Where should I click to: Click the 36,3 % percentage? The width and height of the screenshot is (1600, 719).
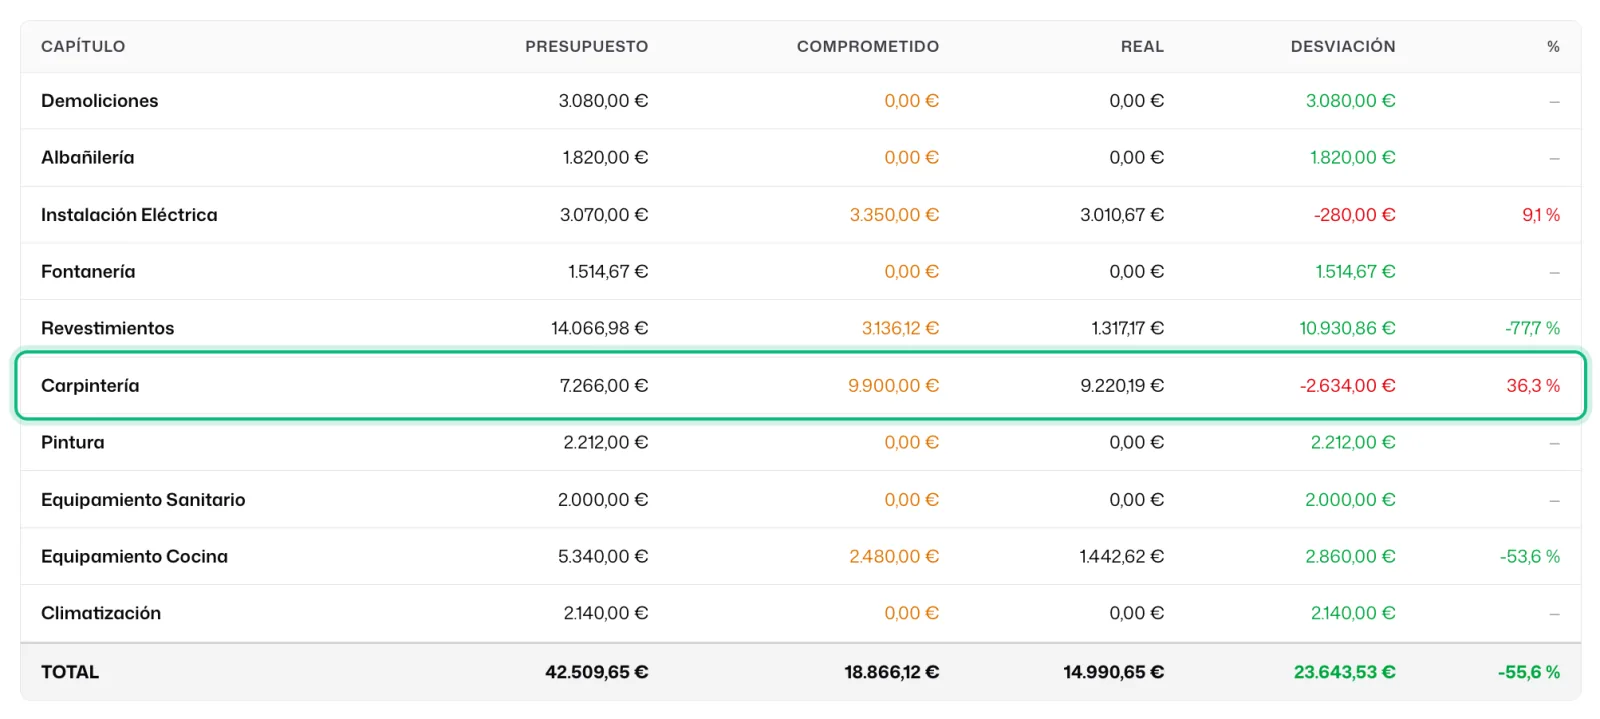click(1533, 386)
